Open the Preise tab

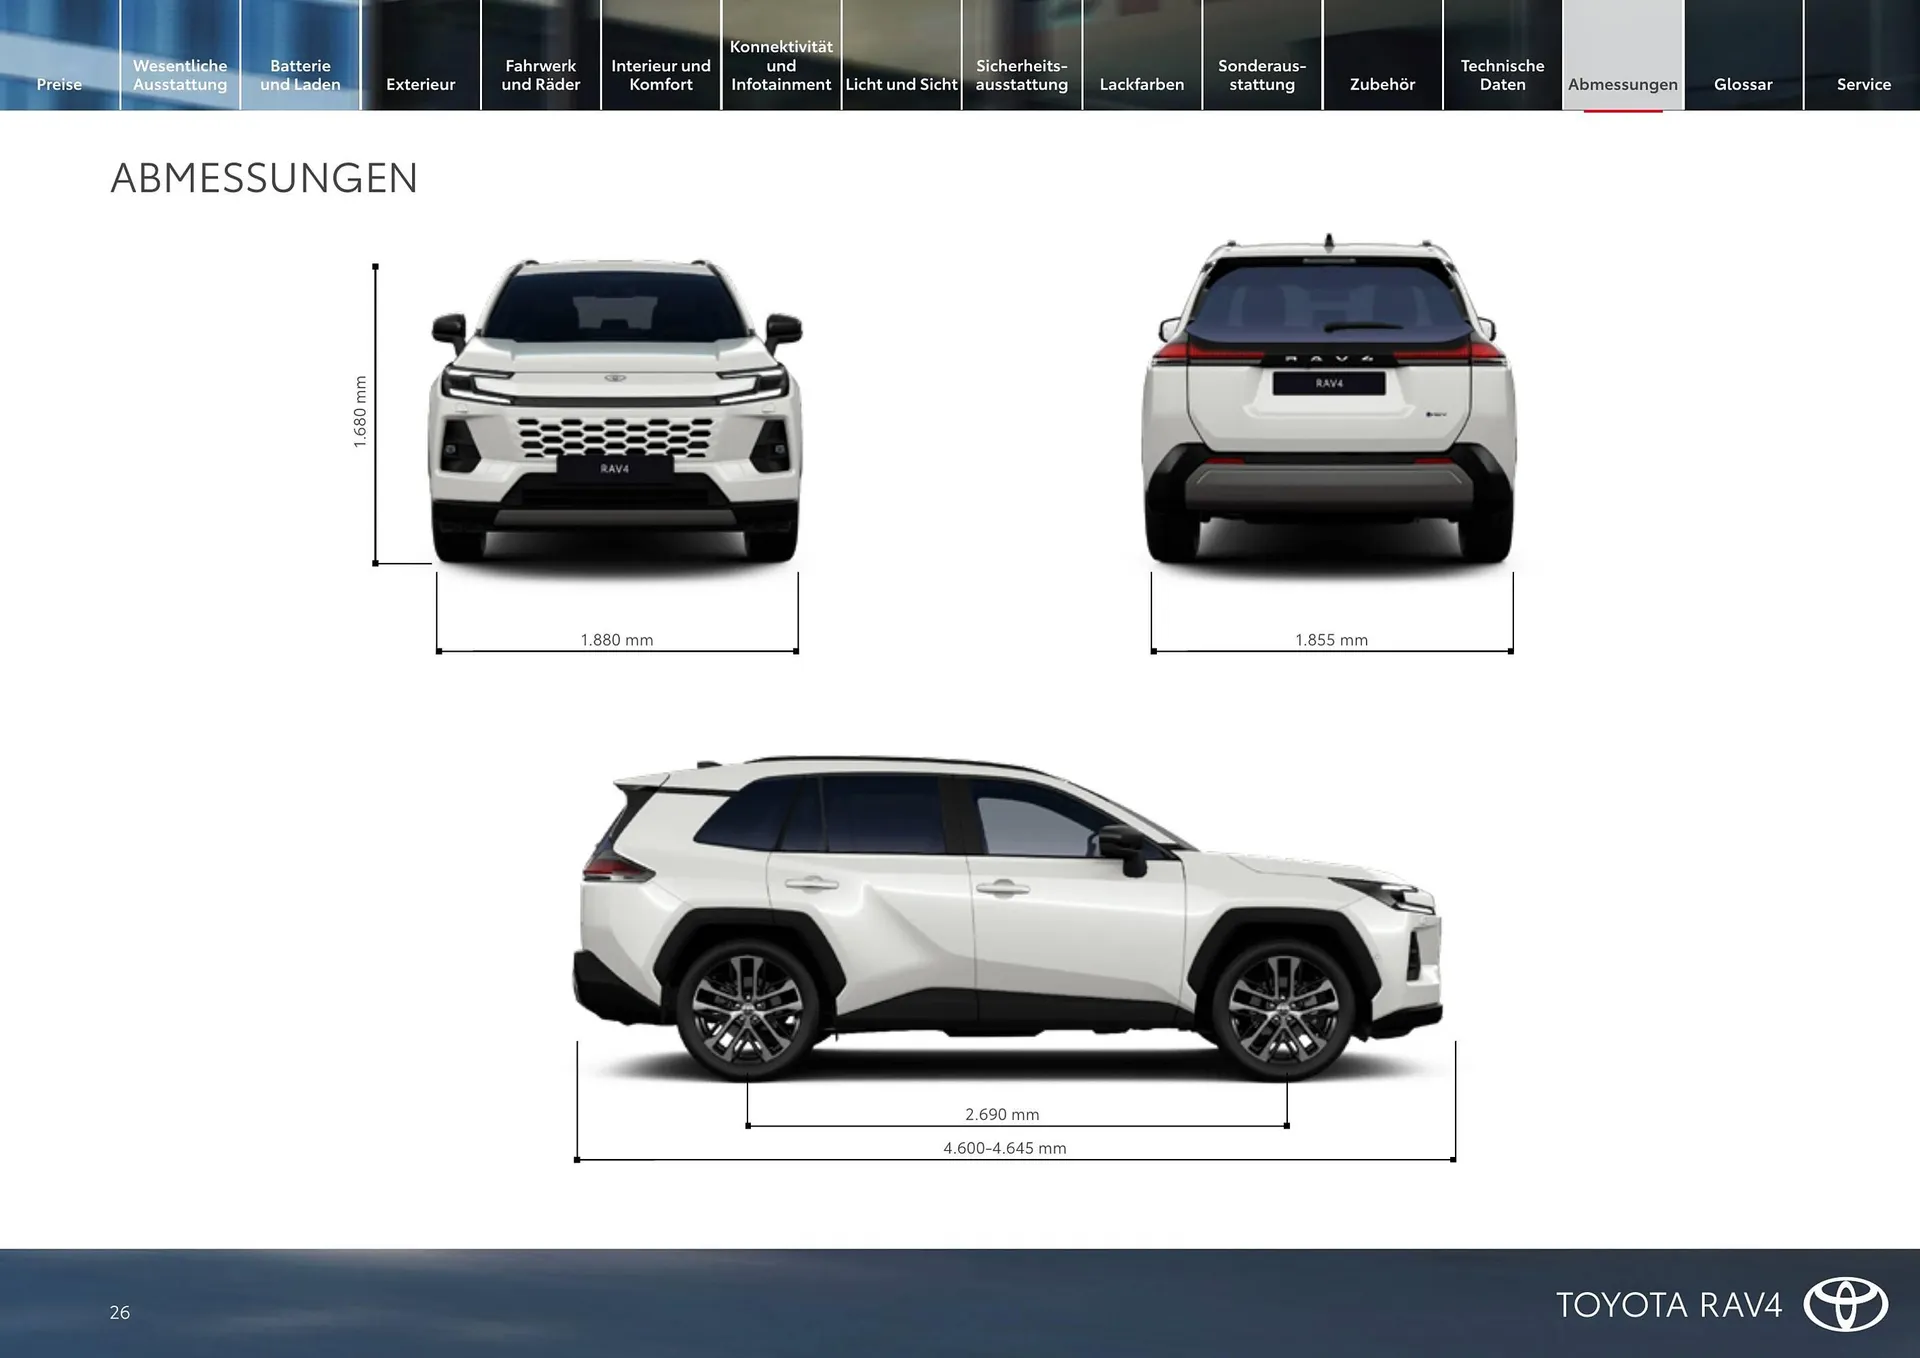pyautogui.click(x=59, y=84)
